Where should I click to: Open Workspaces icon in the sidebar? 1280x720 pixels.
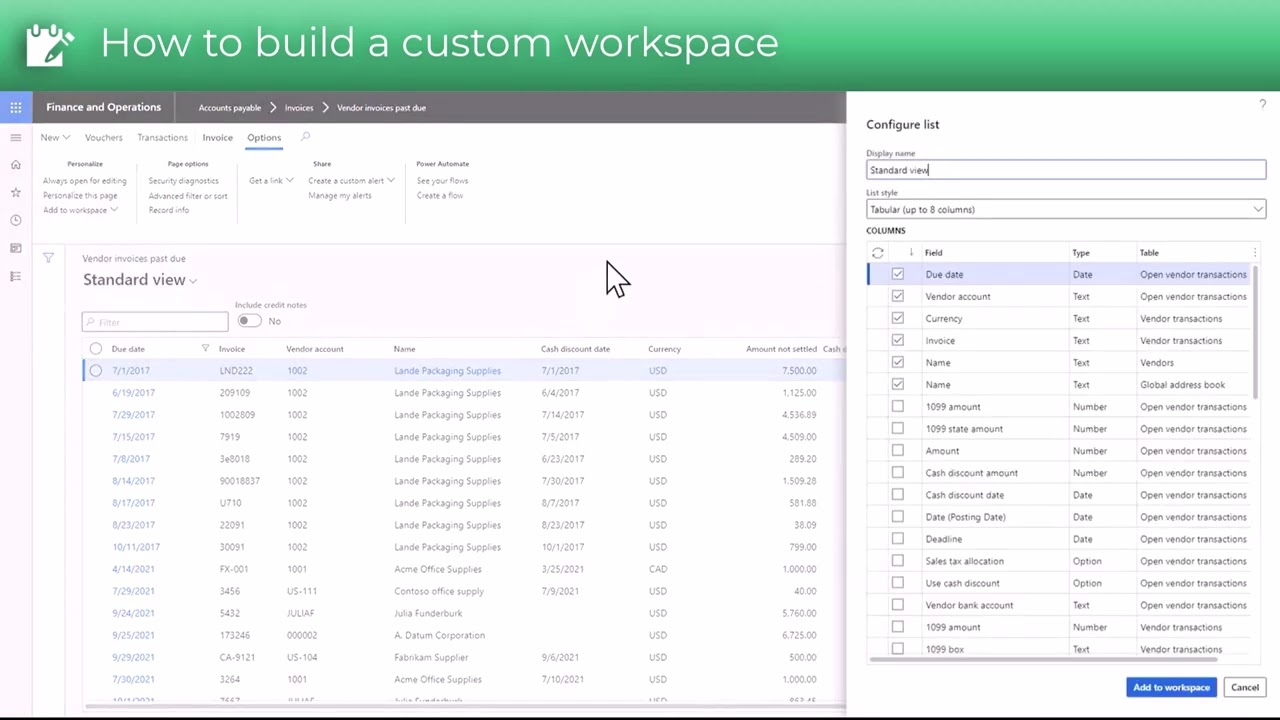16,248
